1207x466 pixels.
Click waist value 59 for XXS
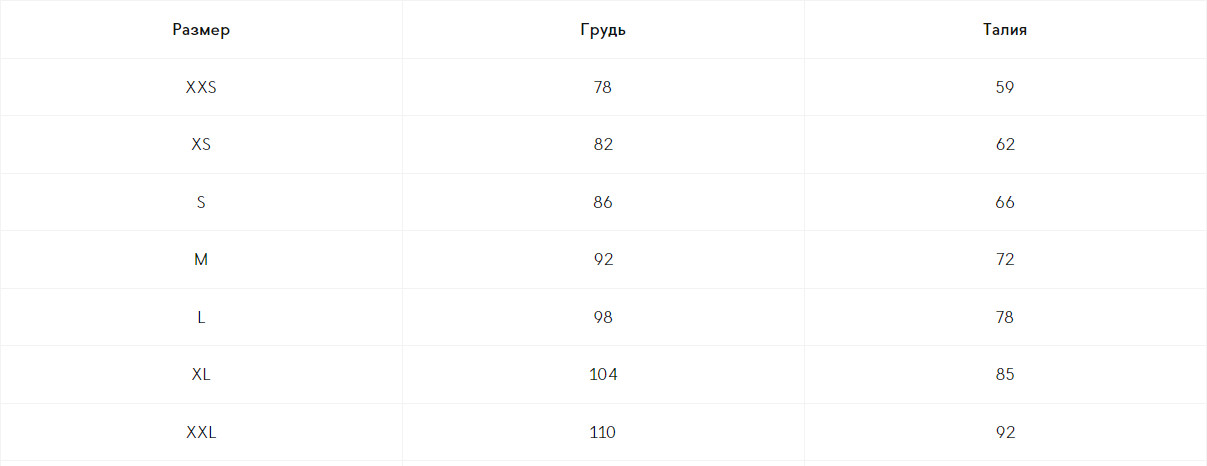(1005, 87)
